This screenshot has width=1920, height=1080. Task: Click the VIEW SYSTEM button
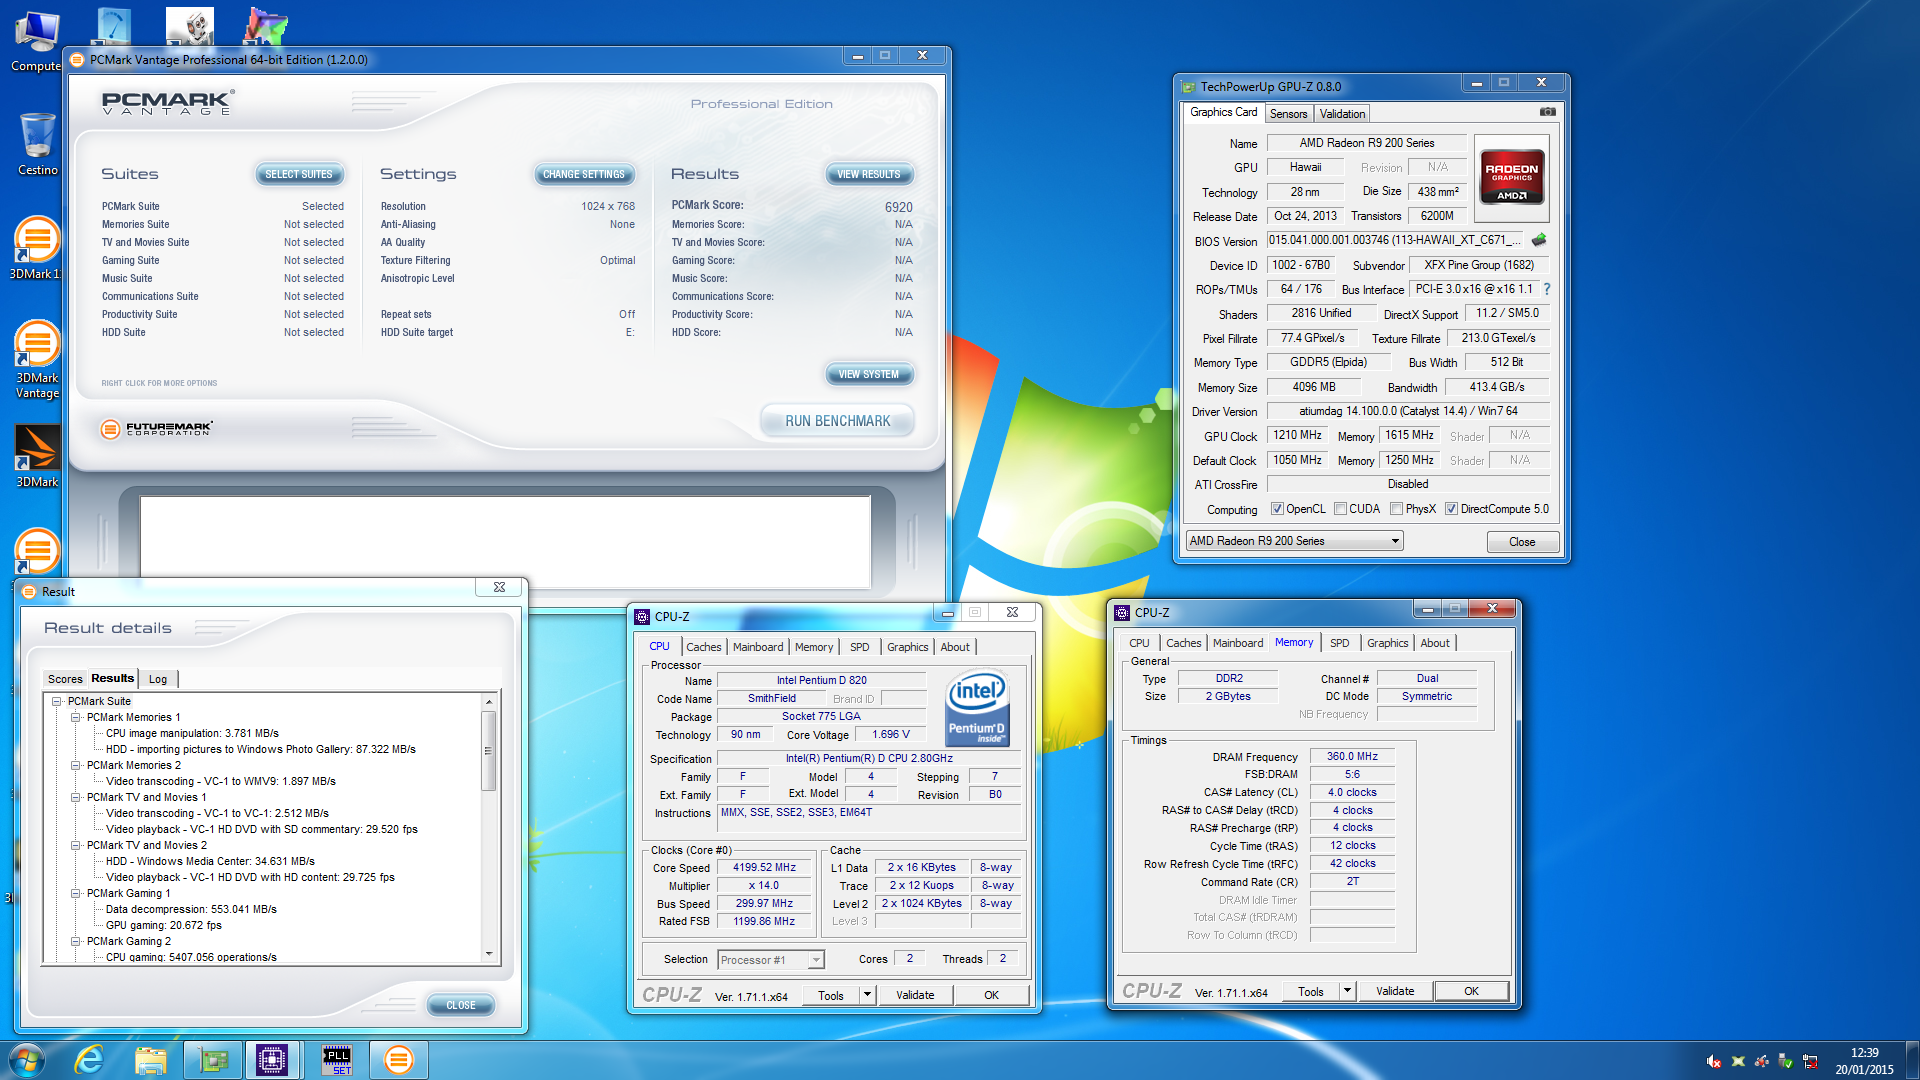click(x=868, y=374)
